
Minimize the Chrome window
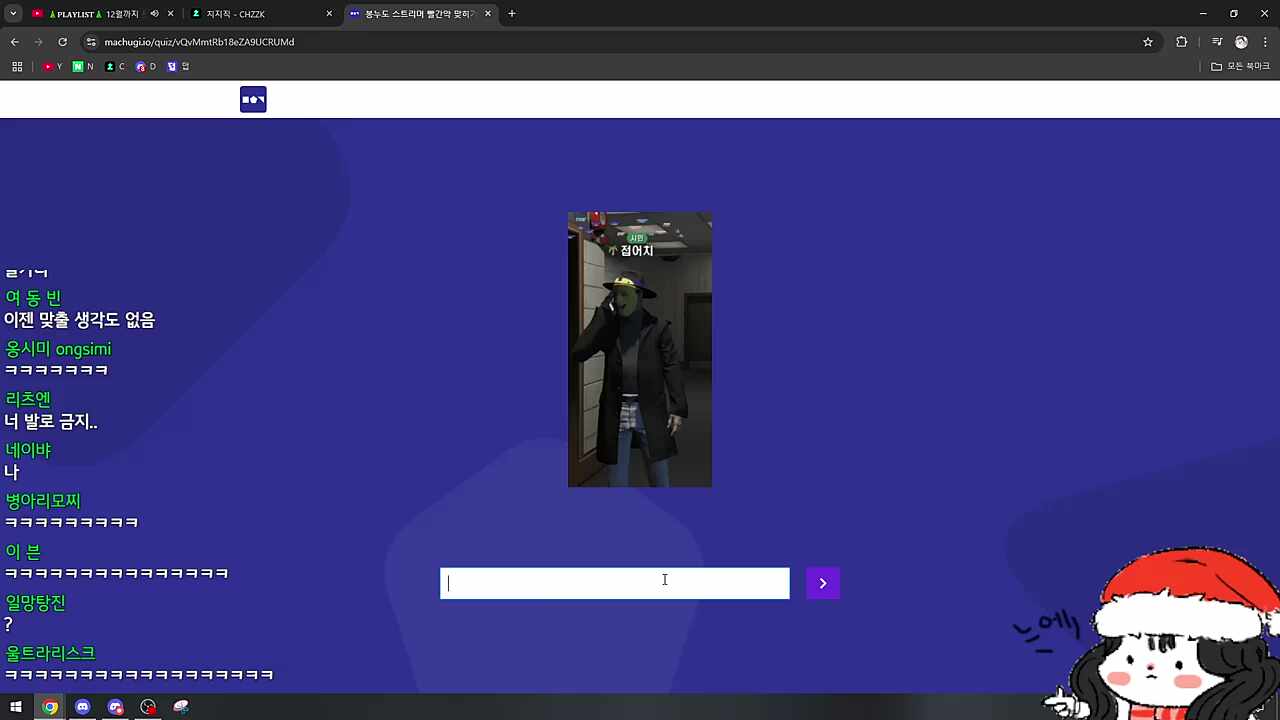[x=1203, y=14]
